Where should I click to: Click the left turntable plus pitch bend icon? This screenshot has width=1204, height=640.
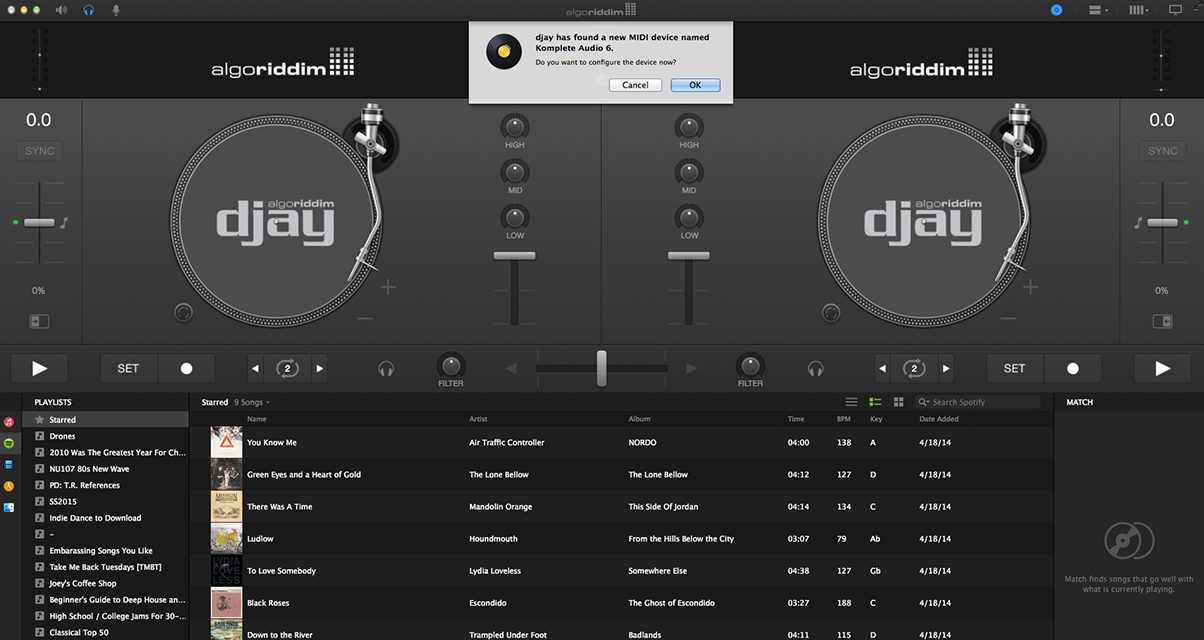click(388, 288)
